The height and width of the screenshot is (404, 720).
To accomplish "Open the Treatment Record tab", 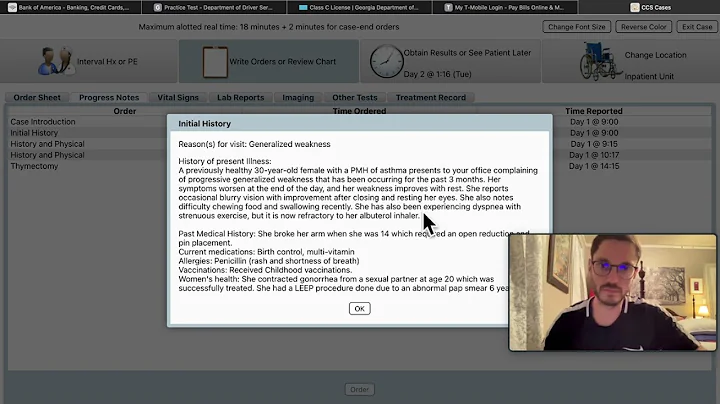I will click(x=430, y=97).
